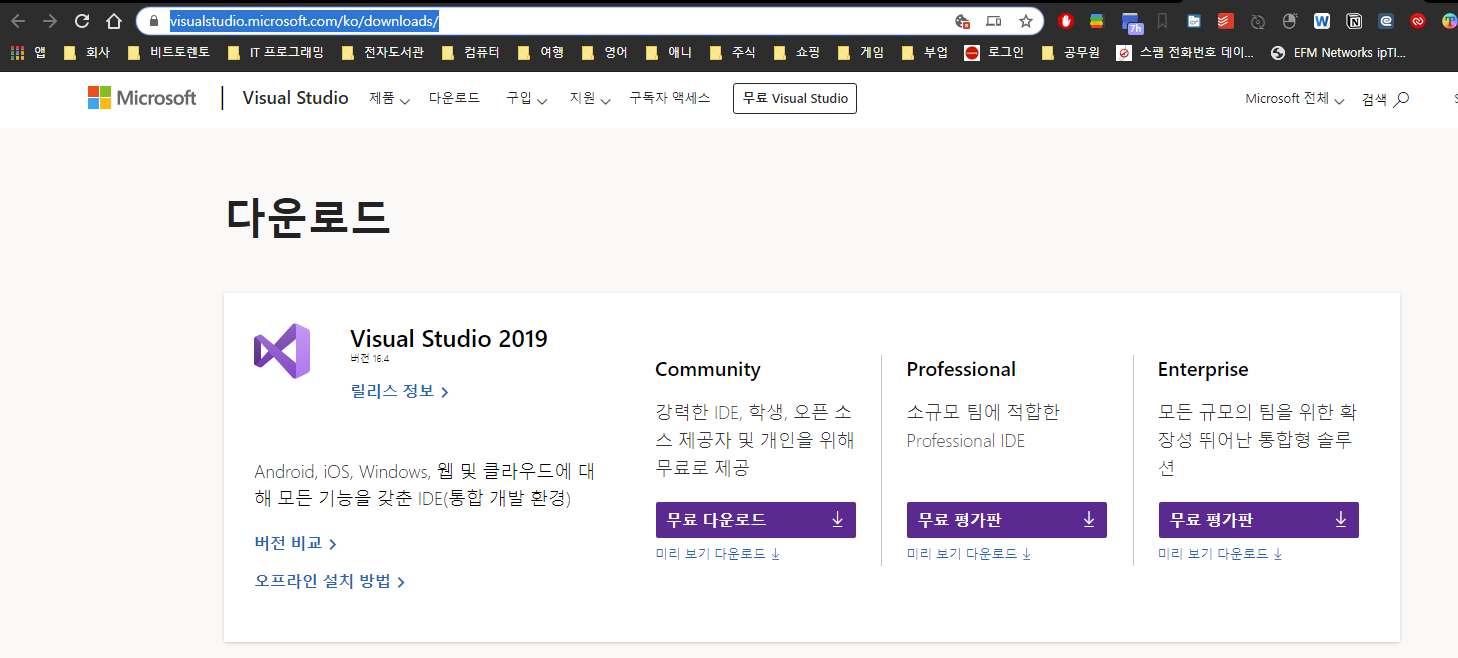The image size is (1458, 658).
Task: Expand the 지원 menu
Action: [x=590, y=99]
